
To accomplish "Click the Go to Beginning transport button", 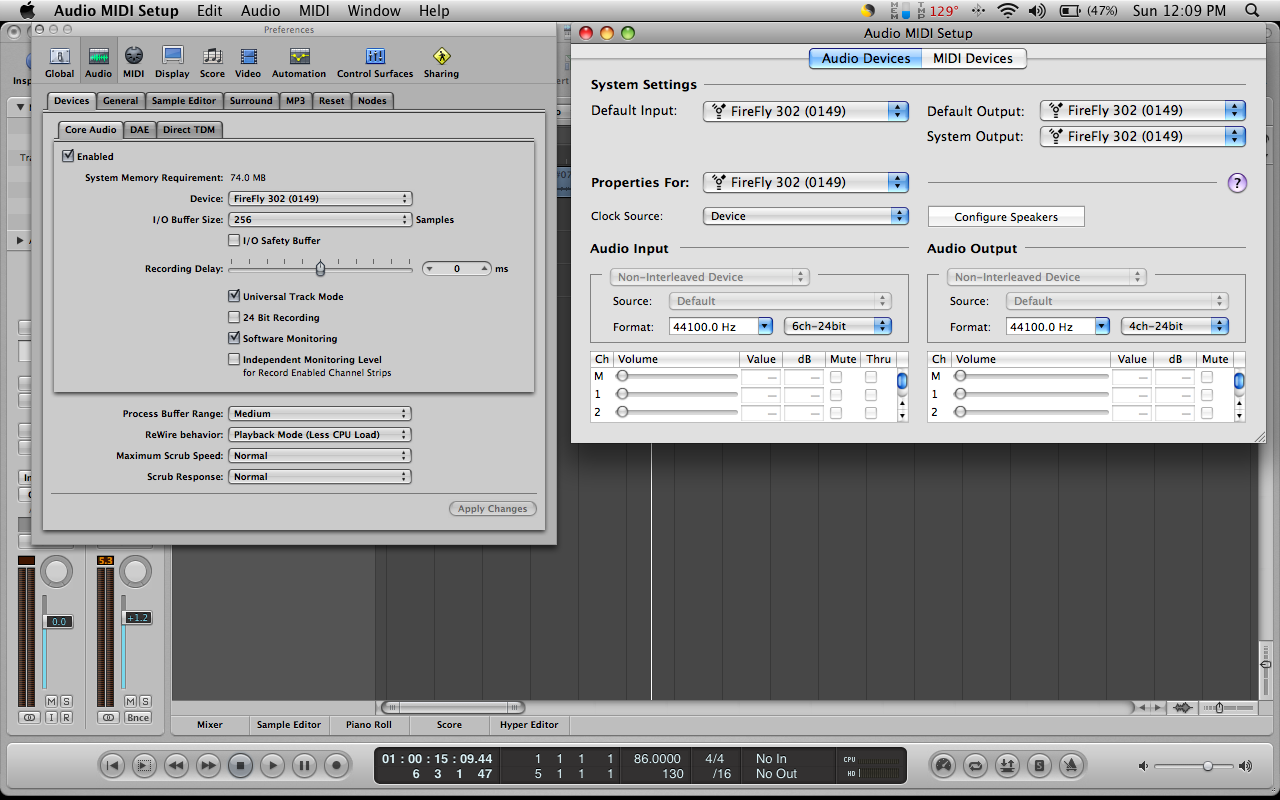I will 112,766.
